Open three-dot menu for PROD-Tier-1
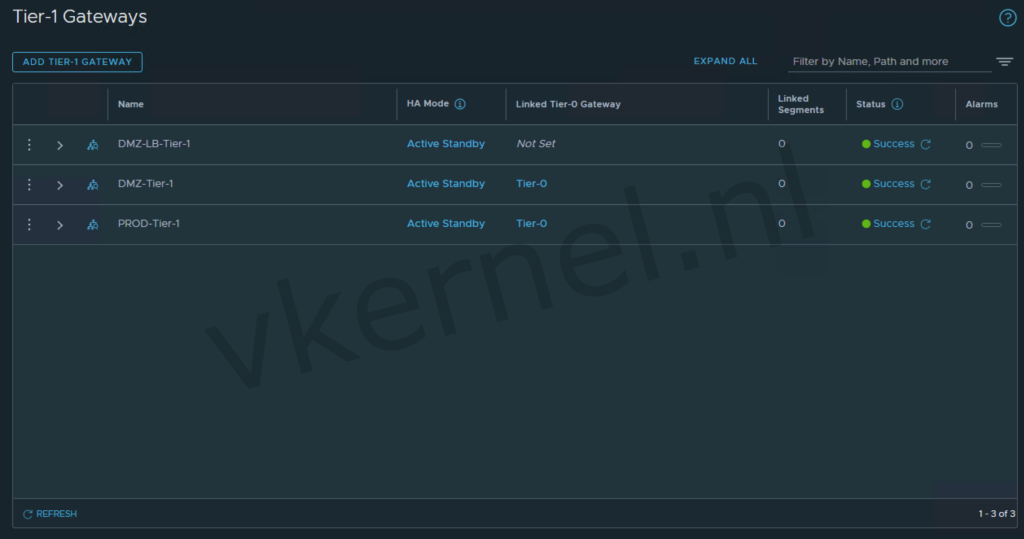1024x539 pixels. [29, 225]
